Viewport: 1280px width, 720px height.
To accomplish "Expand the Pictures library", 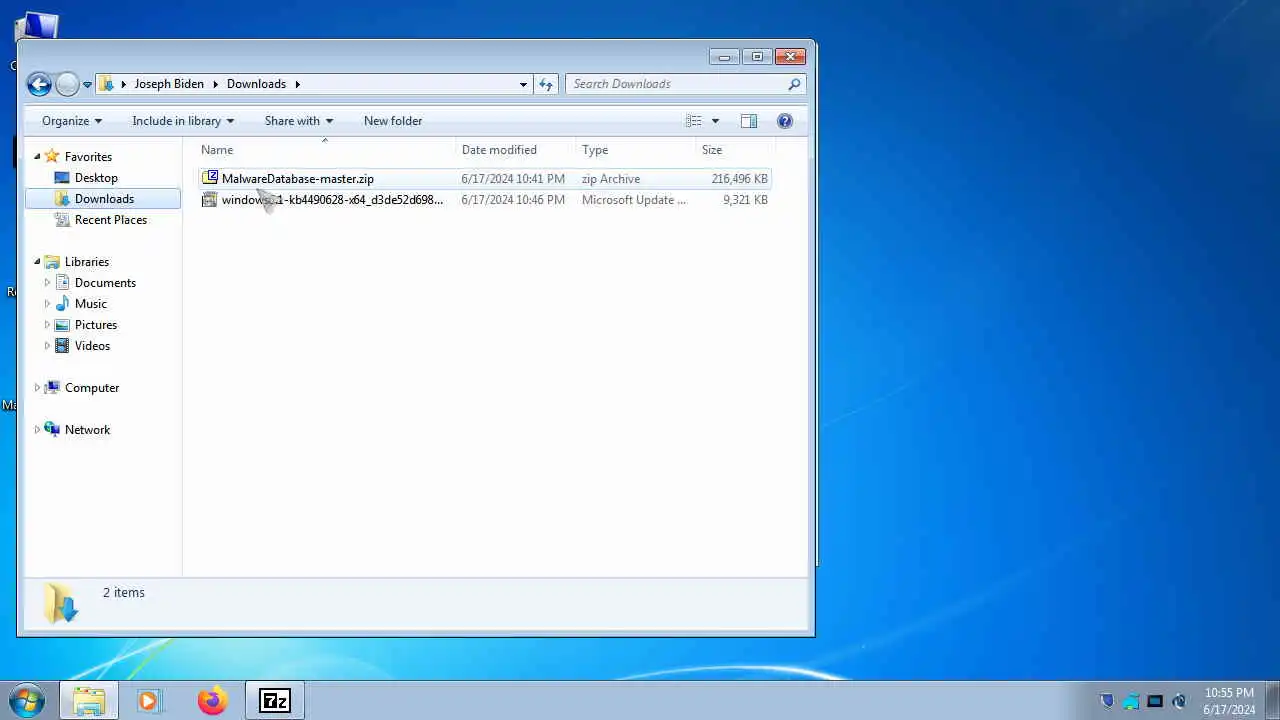I will click(x=46, y=325).
